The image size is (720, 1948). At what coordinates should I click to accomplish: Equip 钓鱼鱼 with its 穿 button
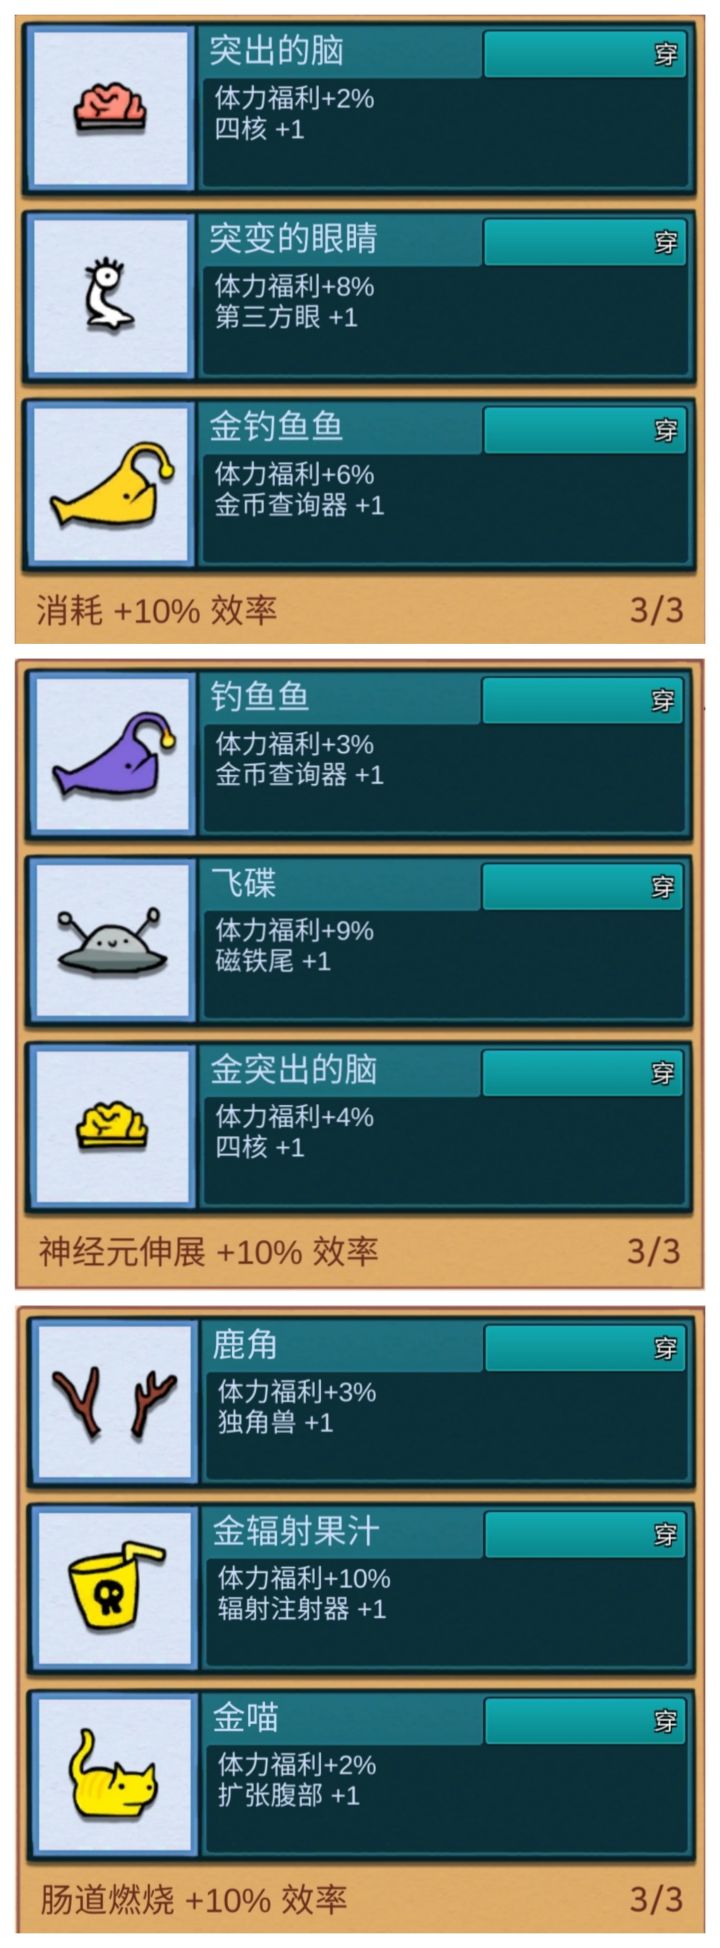(583, 700)
